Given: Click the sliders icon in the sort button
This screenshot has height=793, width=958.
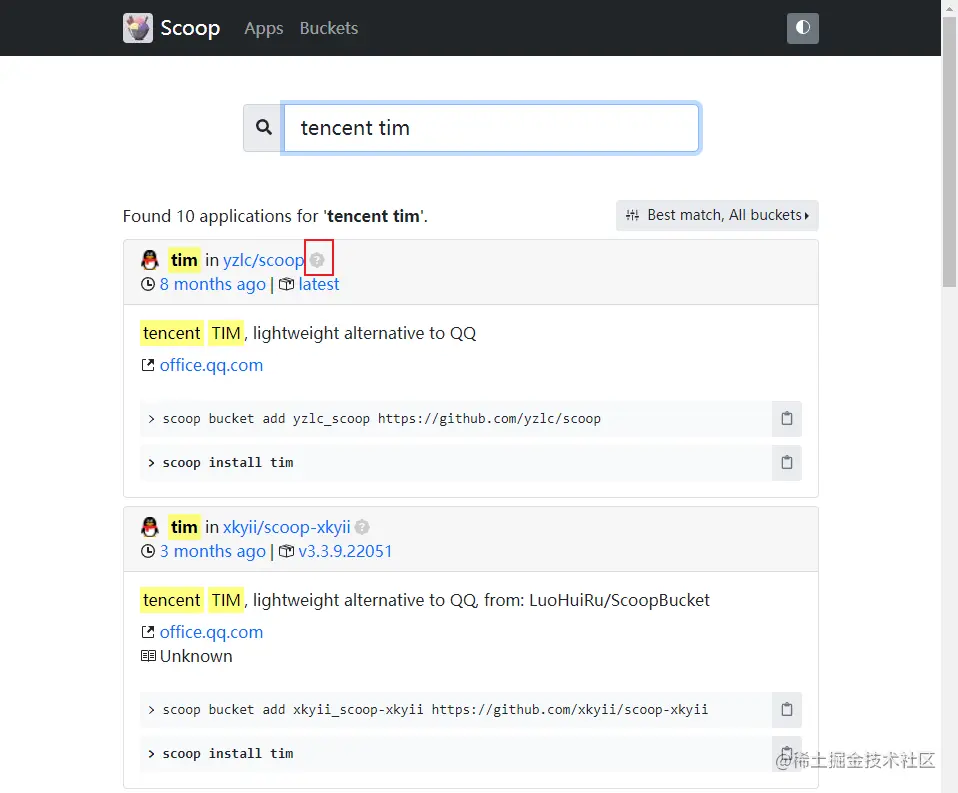Looking at the screenshot, I should [x=632, y=215].
